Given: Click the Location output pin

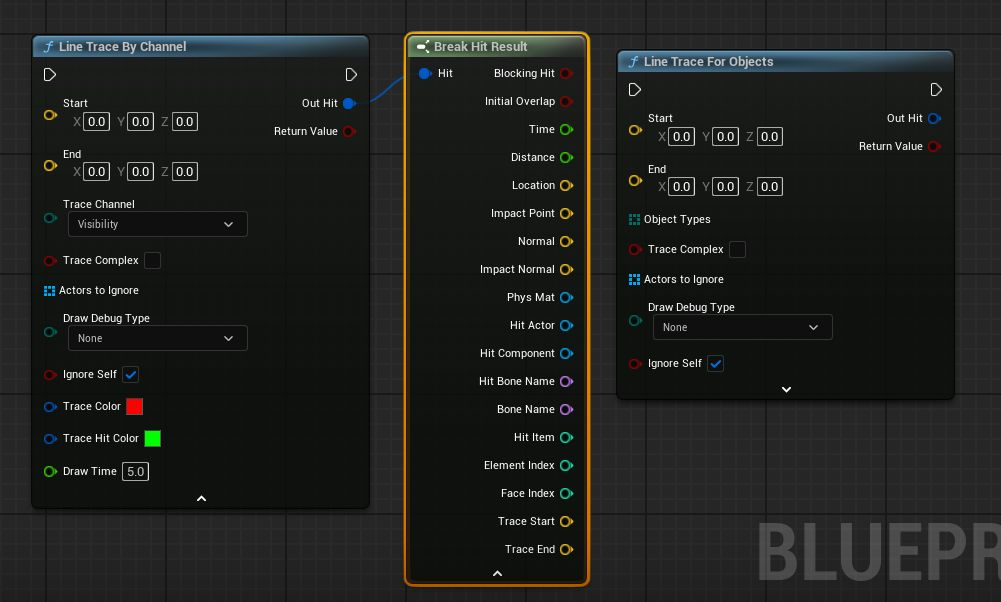Looking at the screenshot, I should coord(566,185).
